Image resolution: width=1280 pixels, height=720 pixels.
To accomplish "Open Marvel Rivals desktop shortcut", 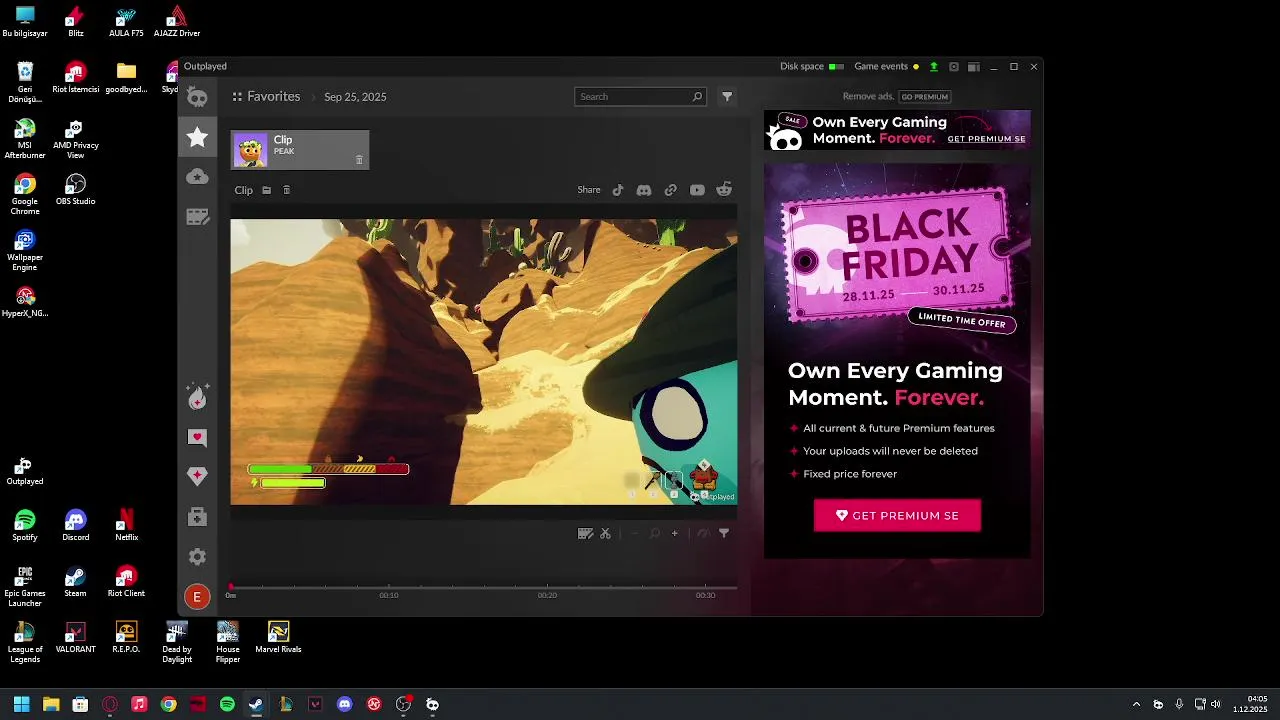I will coord(278,637).
